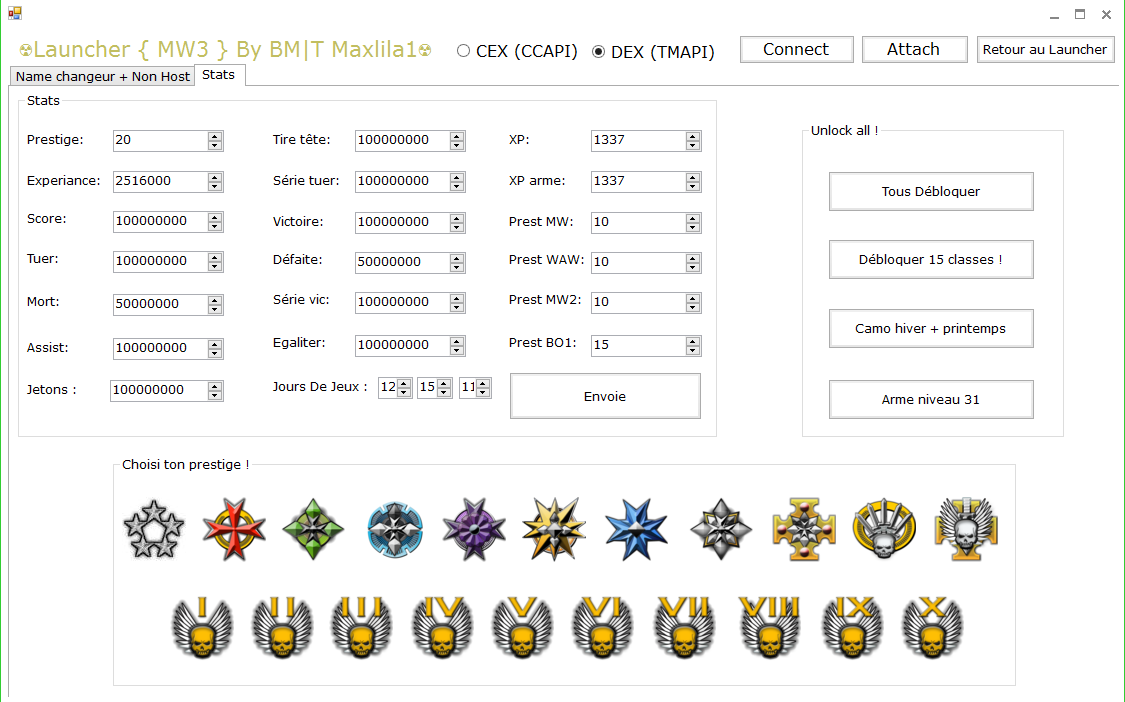Viewport: 1125px width, 702px height.
Task: Decrease Défaite with its down arrow
Action: (x=456, y=268)
